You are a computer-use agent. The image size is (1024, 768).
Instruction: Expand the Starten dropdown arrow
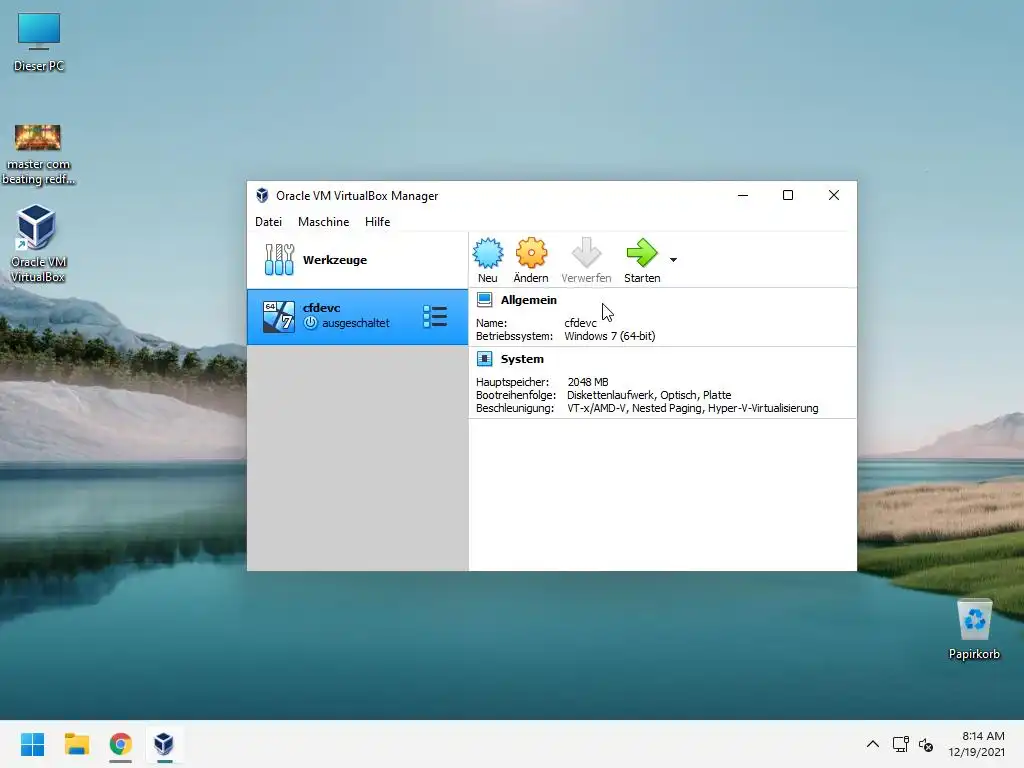[x=673, y=260]
